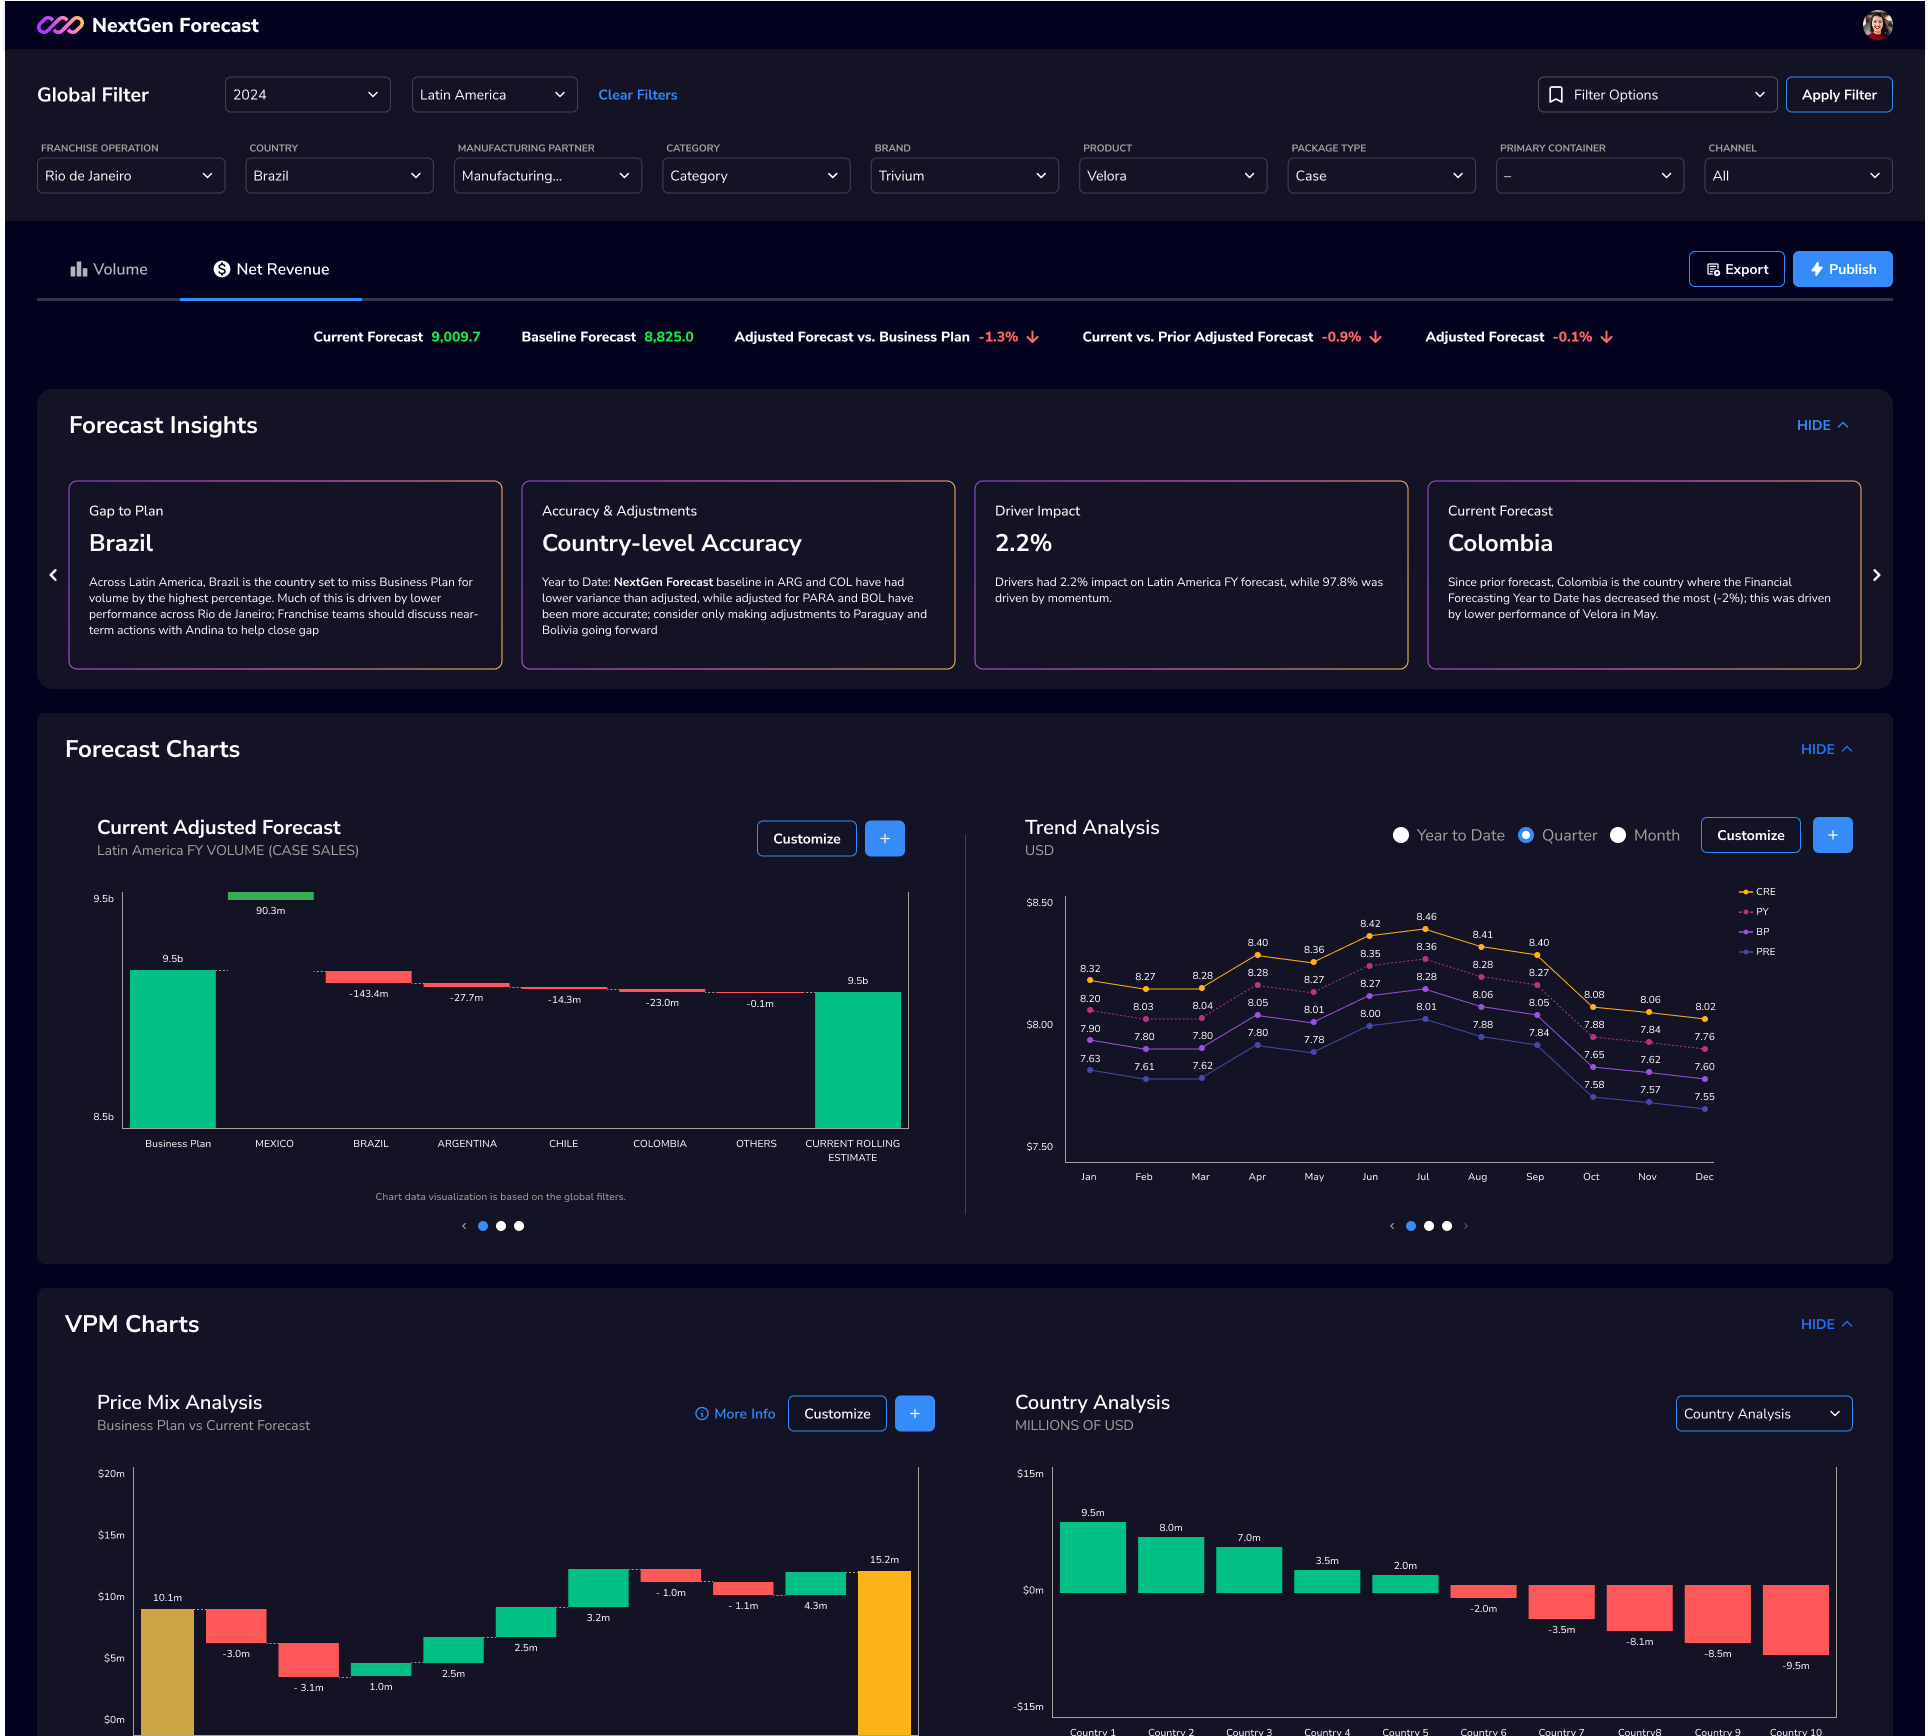Screen dimensions: 1930x1736
Task: Open the Country Analysis chart dropdown
Action: click(x=1764, y=1414)
